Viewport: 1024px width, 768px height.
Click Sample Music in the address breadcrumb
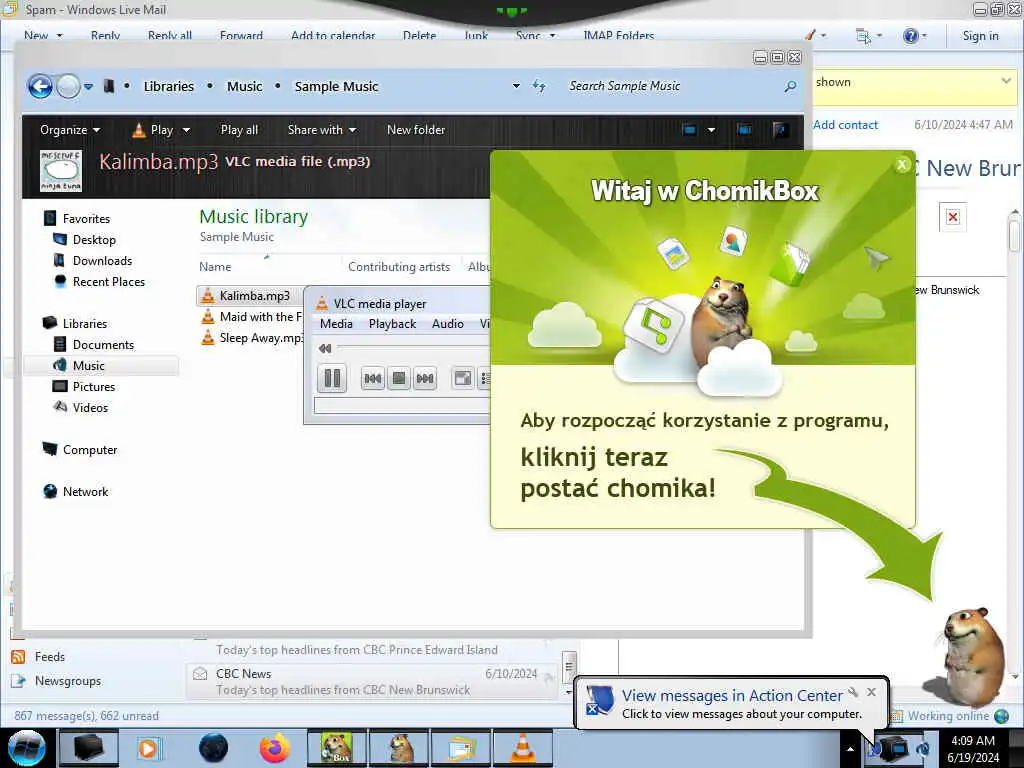(336, 86)
